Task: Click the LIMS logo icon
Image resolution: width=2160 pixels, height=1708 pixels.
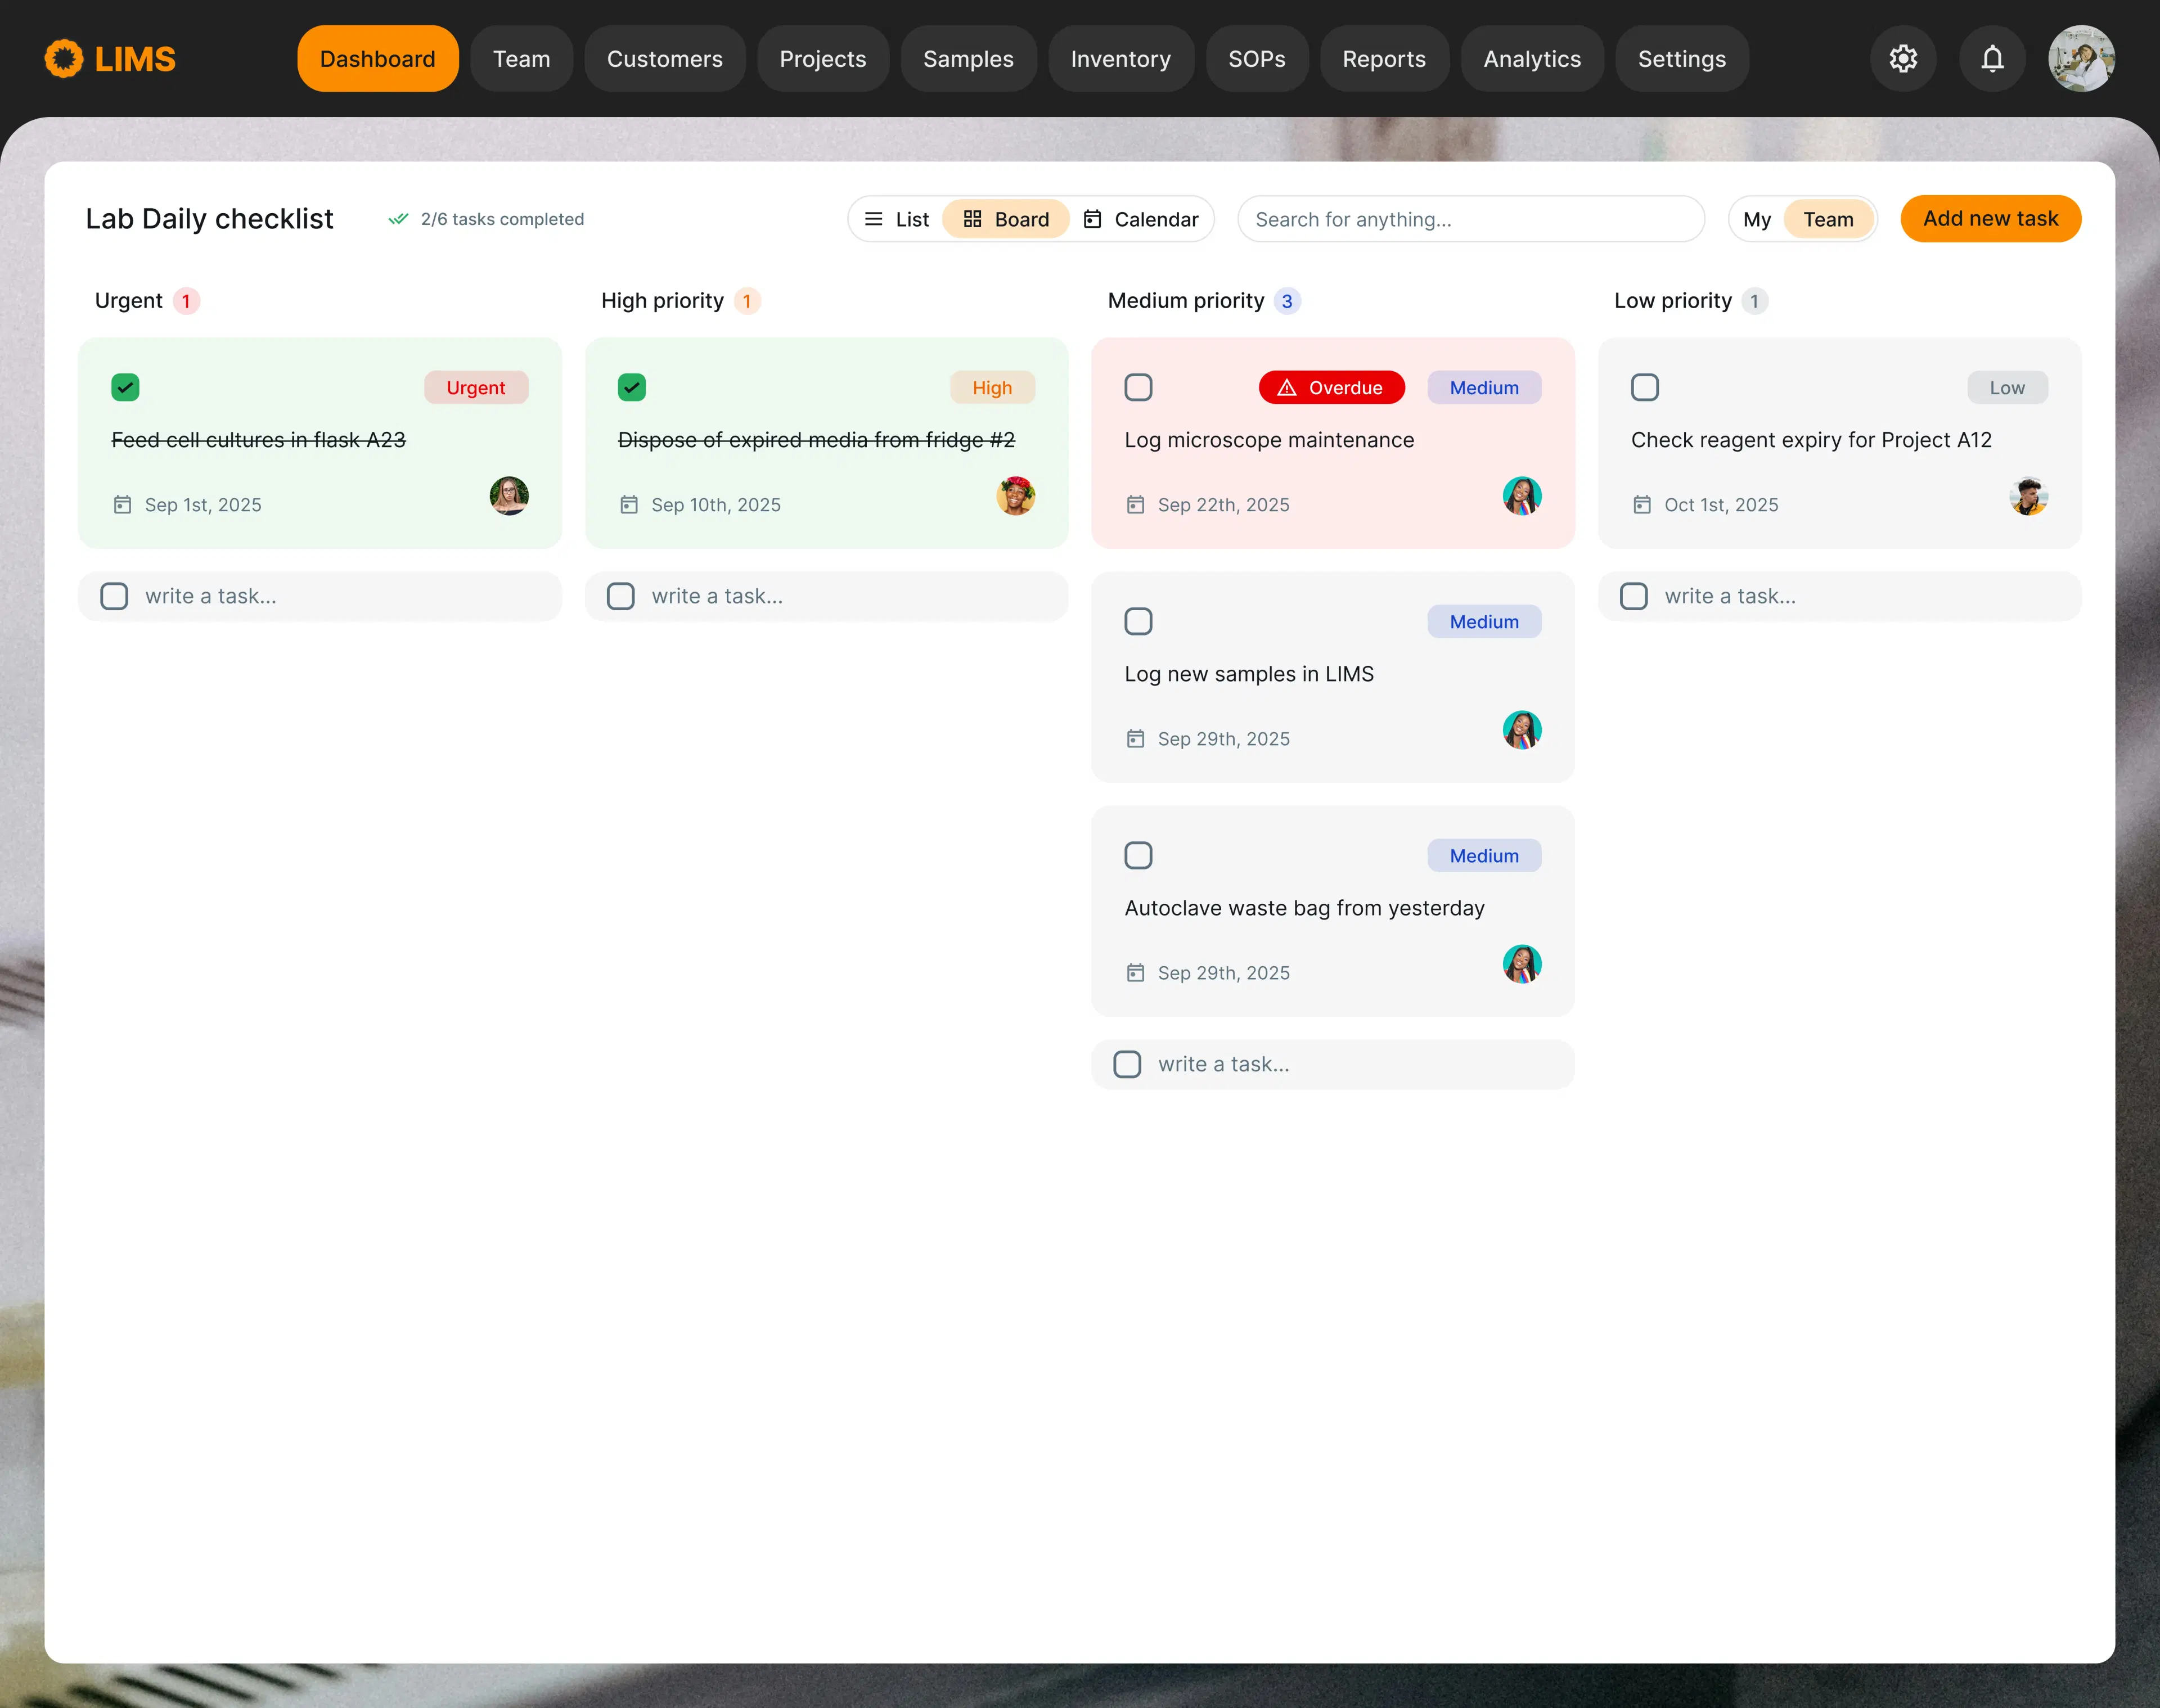Action: click(x=64, y=59)
